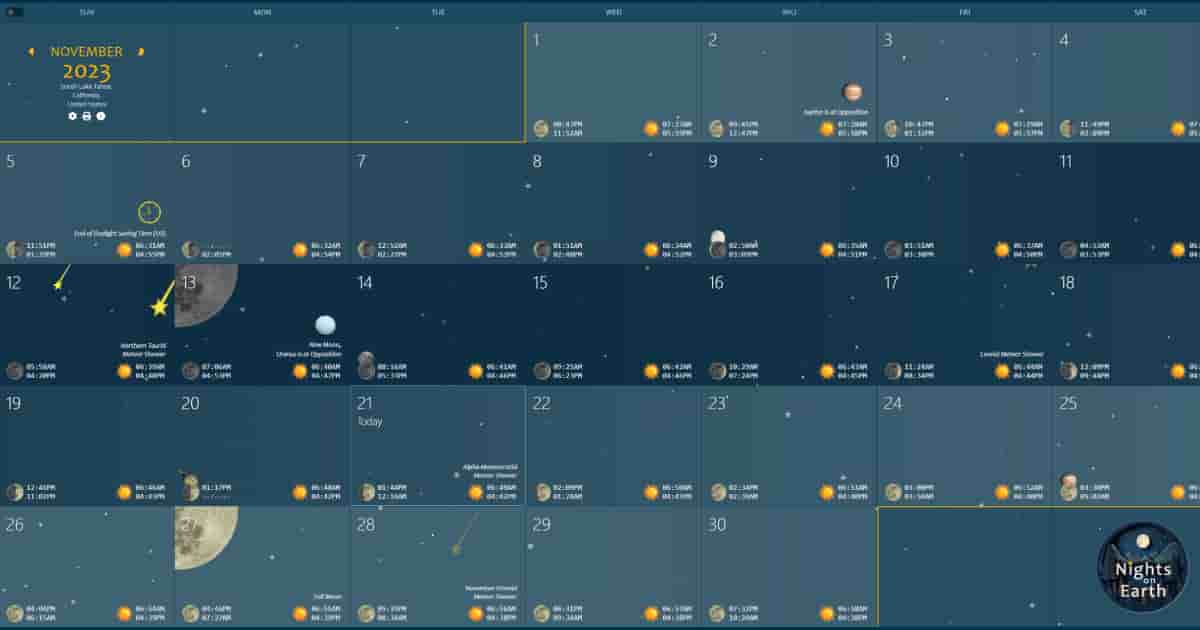The height and width of the screenshot is (630, 1200).
Task: Advance to next month with right arrow
Action: tap(142, 51)
